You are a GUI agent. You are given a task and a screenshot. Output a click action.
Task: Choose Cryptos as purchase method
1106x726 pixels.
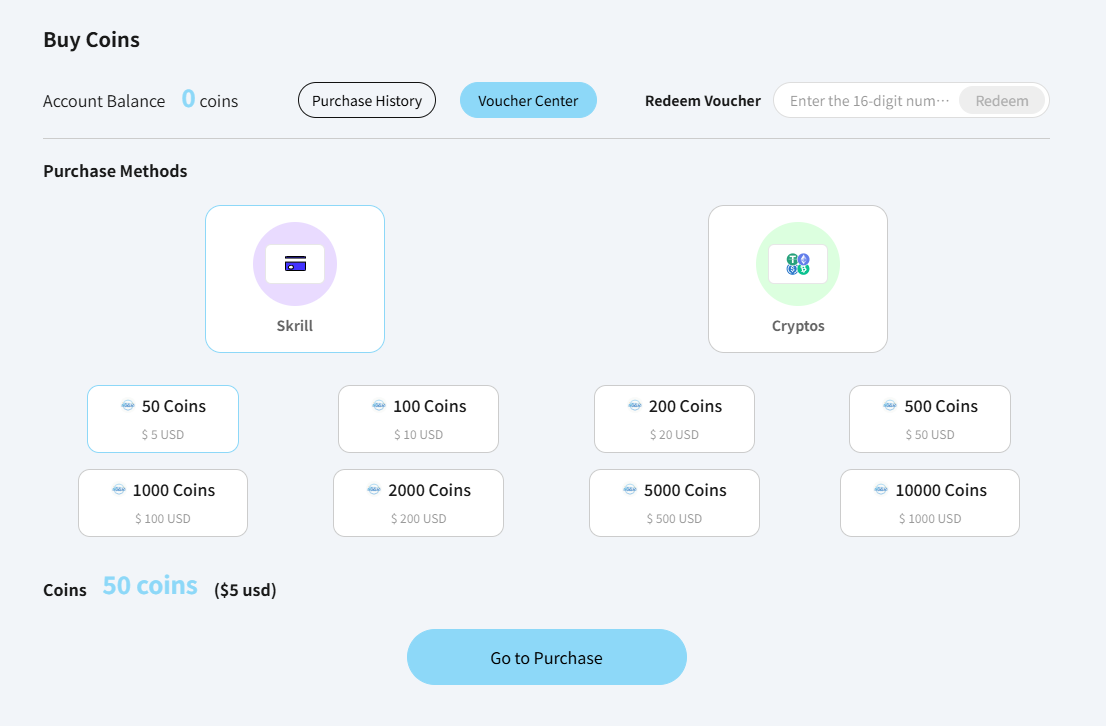[798, 279]
